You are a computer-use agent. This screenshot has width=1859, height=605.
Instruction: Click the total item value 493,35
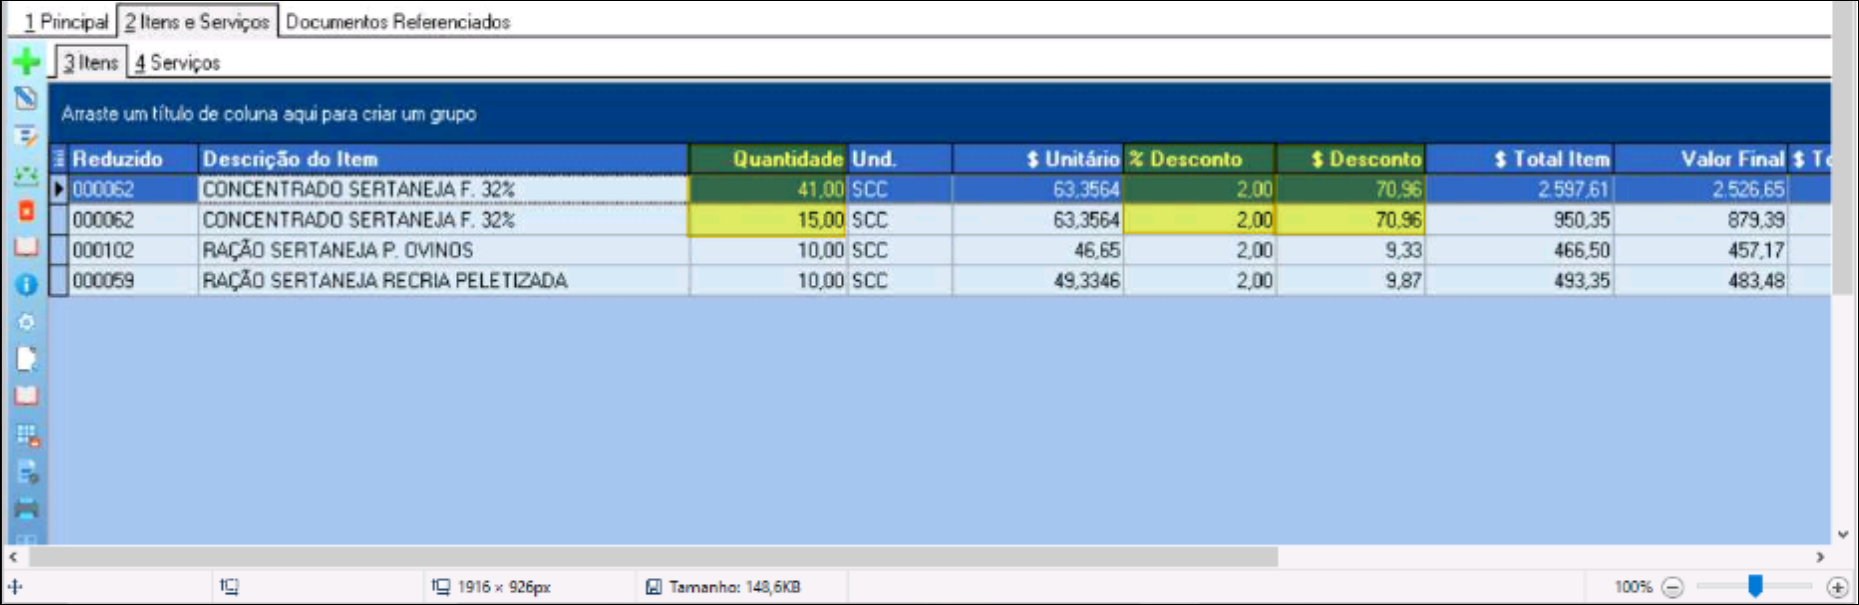point(1520,281)
